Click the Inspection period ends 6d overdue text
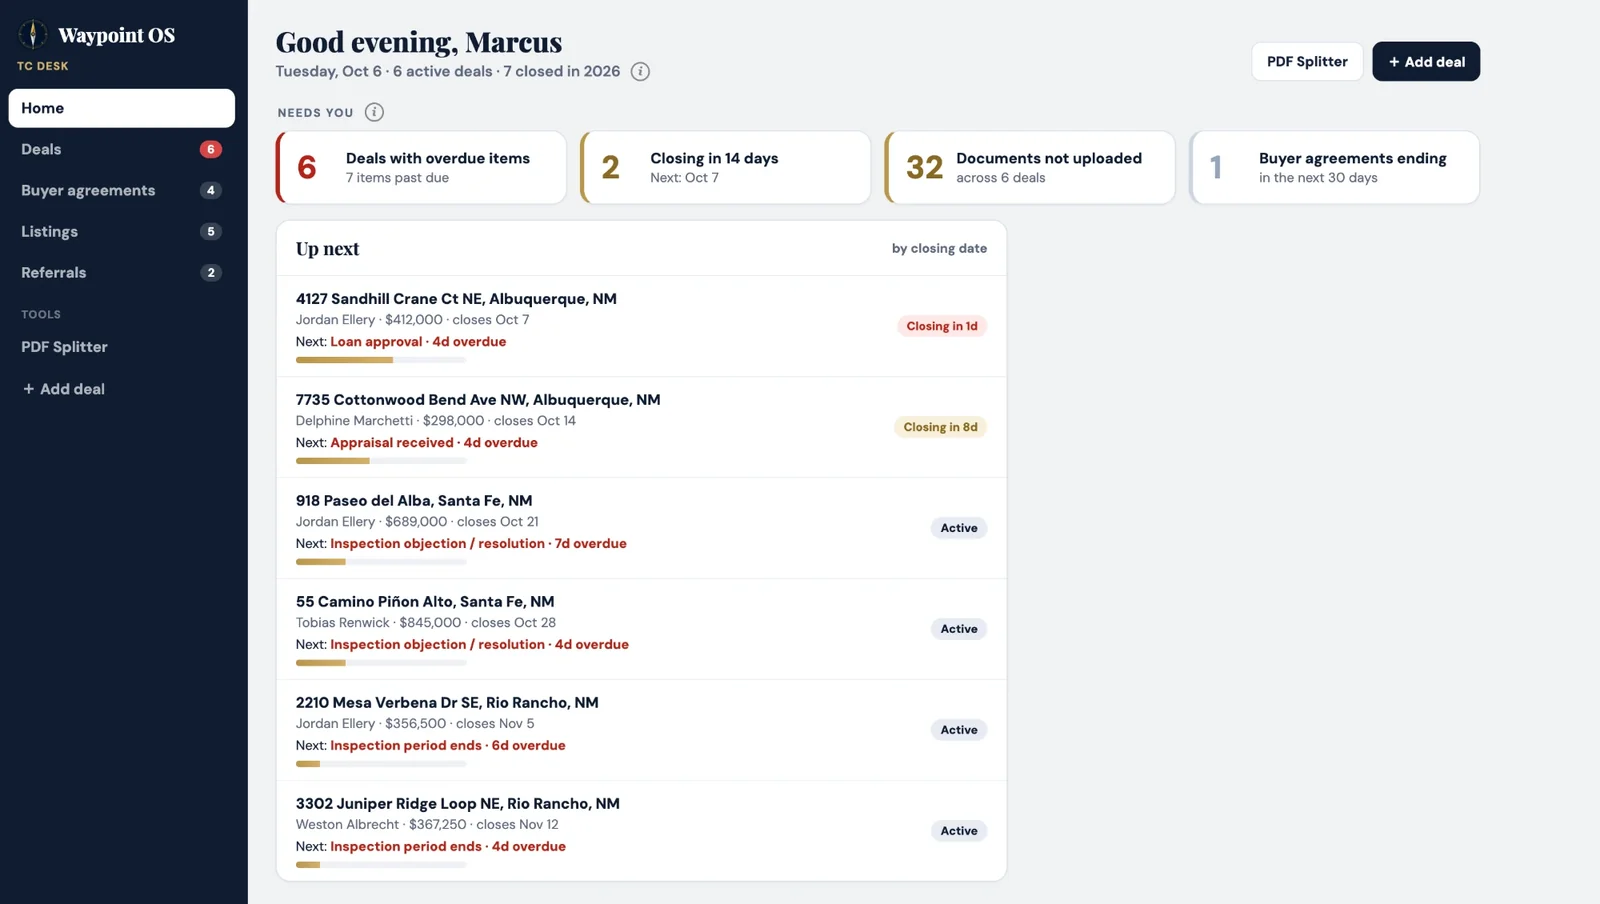Viewport: 1600px width, 904px height. point(448,746)
